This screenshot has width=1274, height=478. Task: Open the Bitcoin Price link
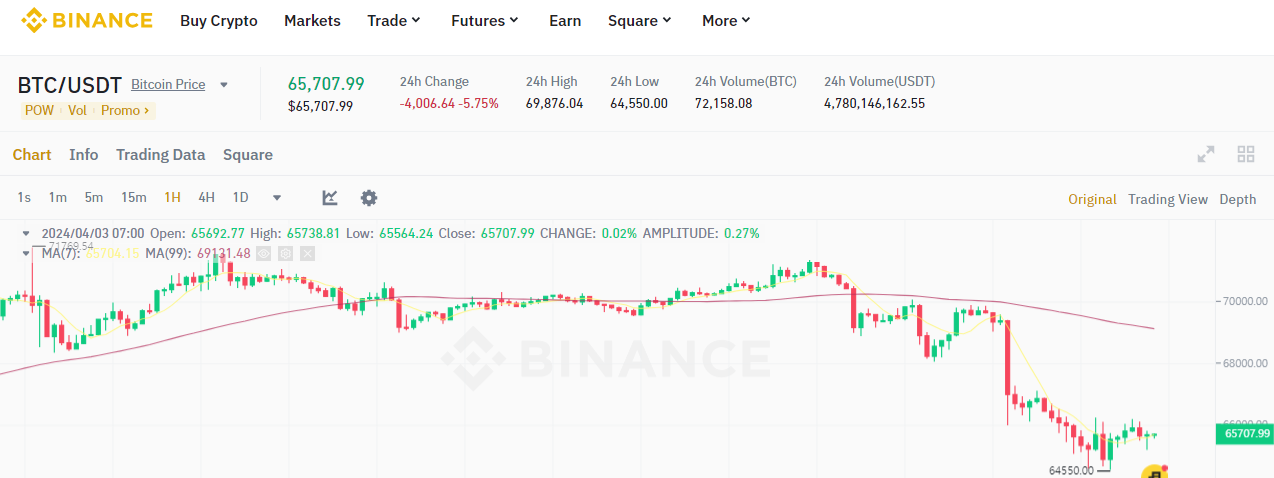pyautogui.click(x=168, y=84)
